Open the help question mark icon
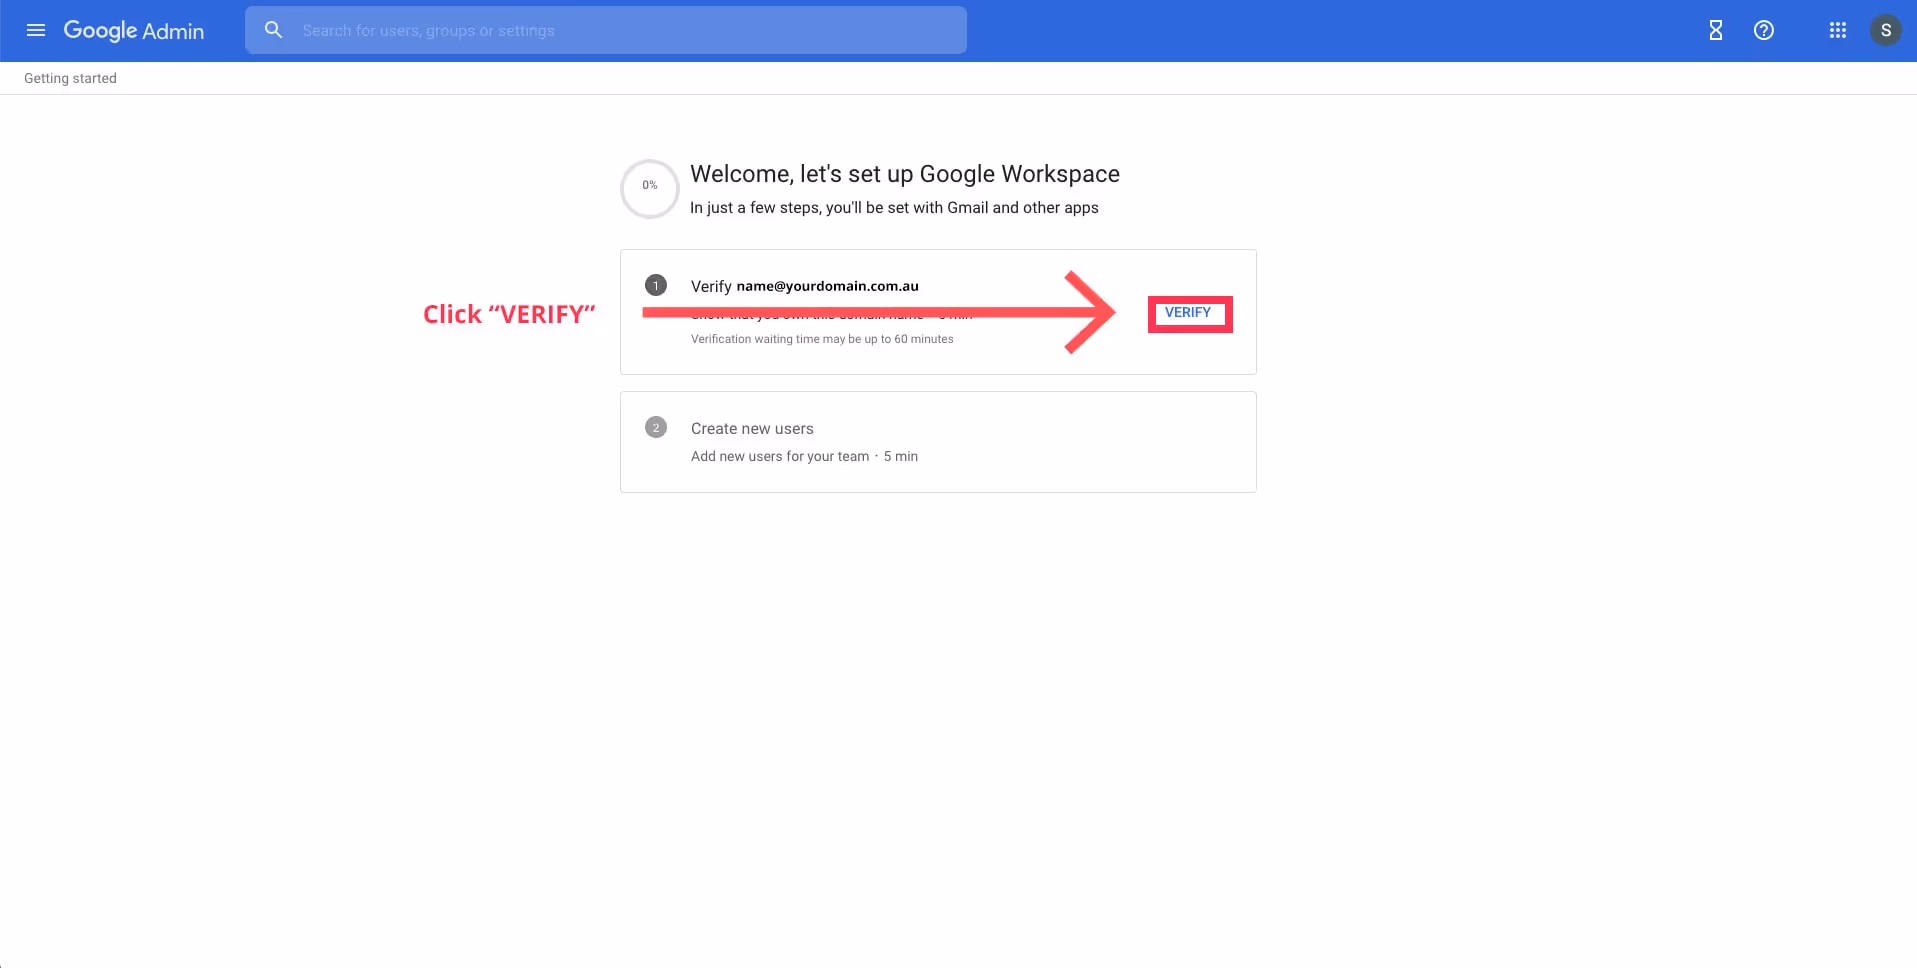 click(1764, 30)
